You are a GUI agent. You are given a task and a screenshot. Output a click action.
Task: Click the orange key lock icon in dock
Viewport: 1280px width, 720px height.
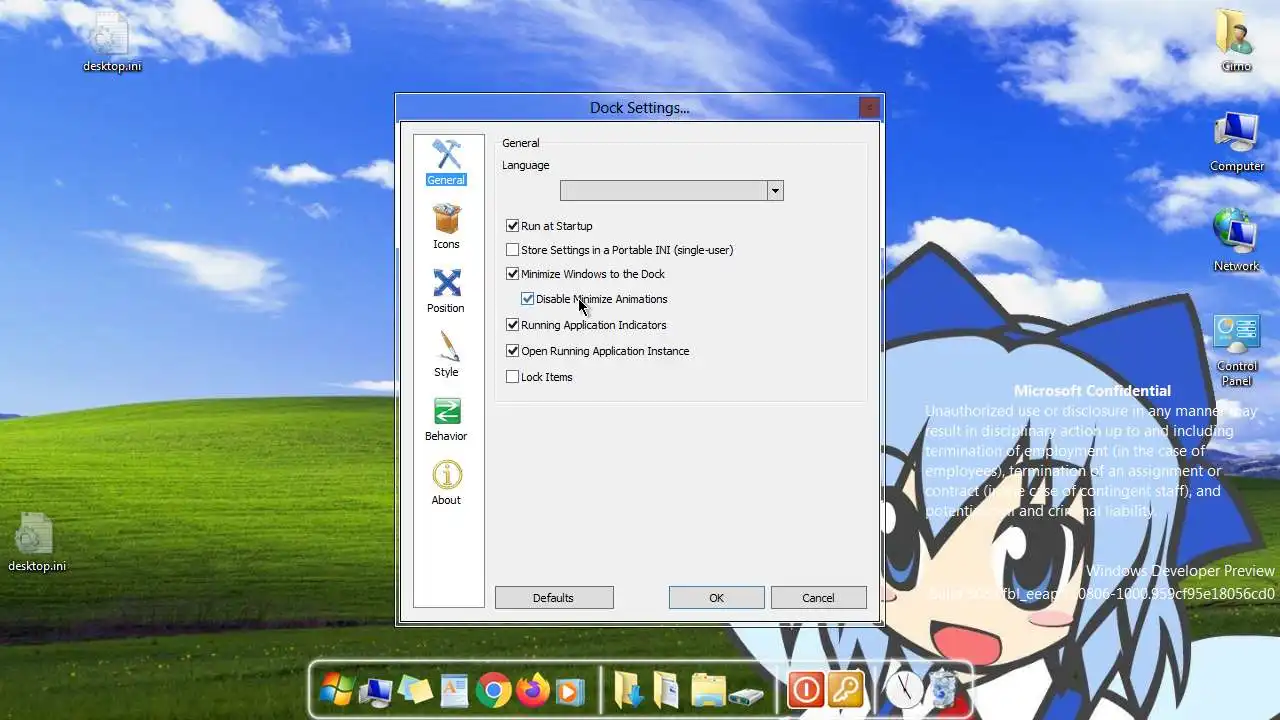[845, 690]
